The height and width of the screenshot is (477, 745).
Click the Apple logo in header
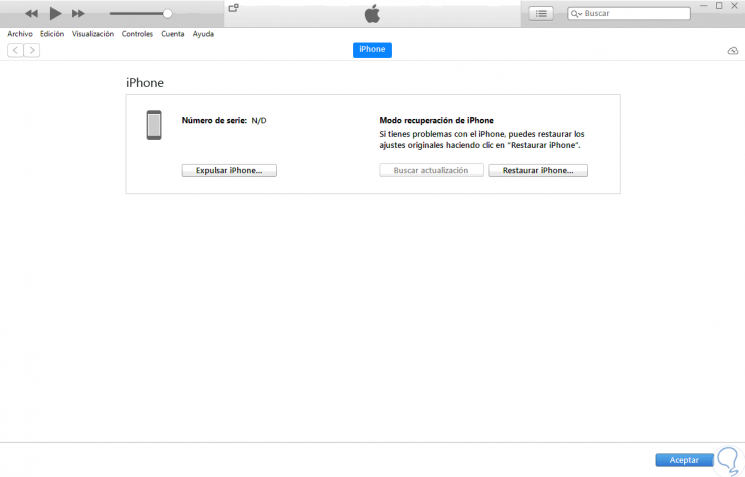click(372, 13)
